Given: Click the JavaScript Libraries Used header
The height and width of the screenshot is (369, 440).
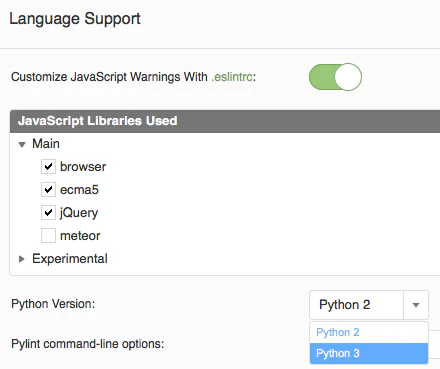Looking at the screenshot, I should pyautogui.click(x=225, y=121).
